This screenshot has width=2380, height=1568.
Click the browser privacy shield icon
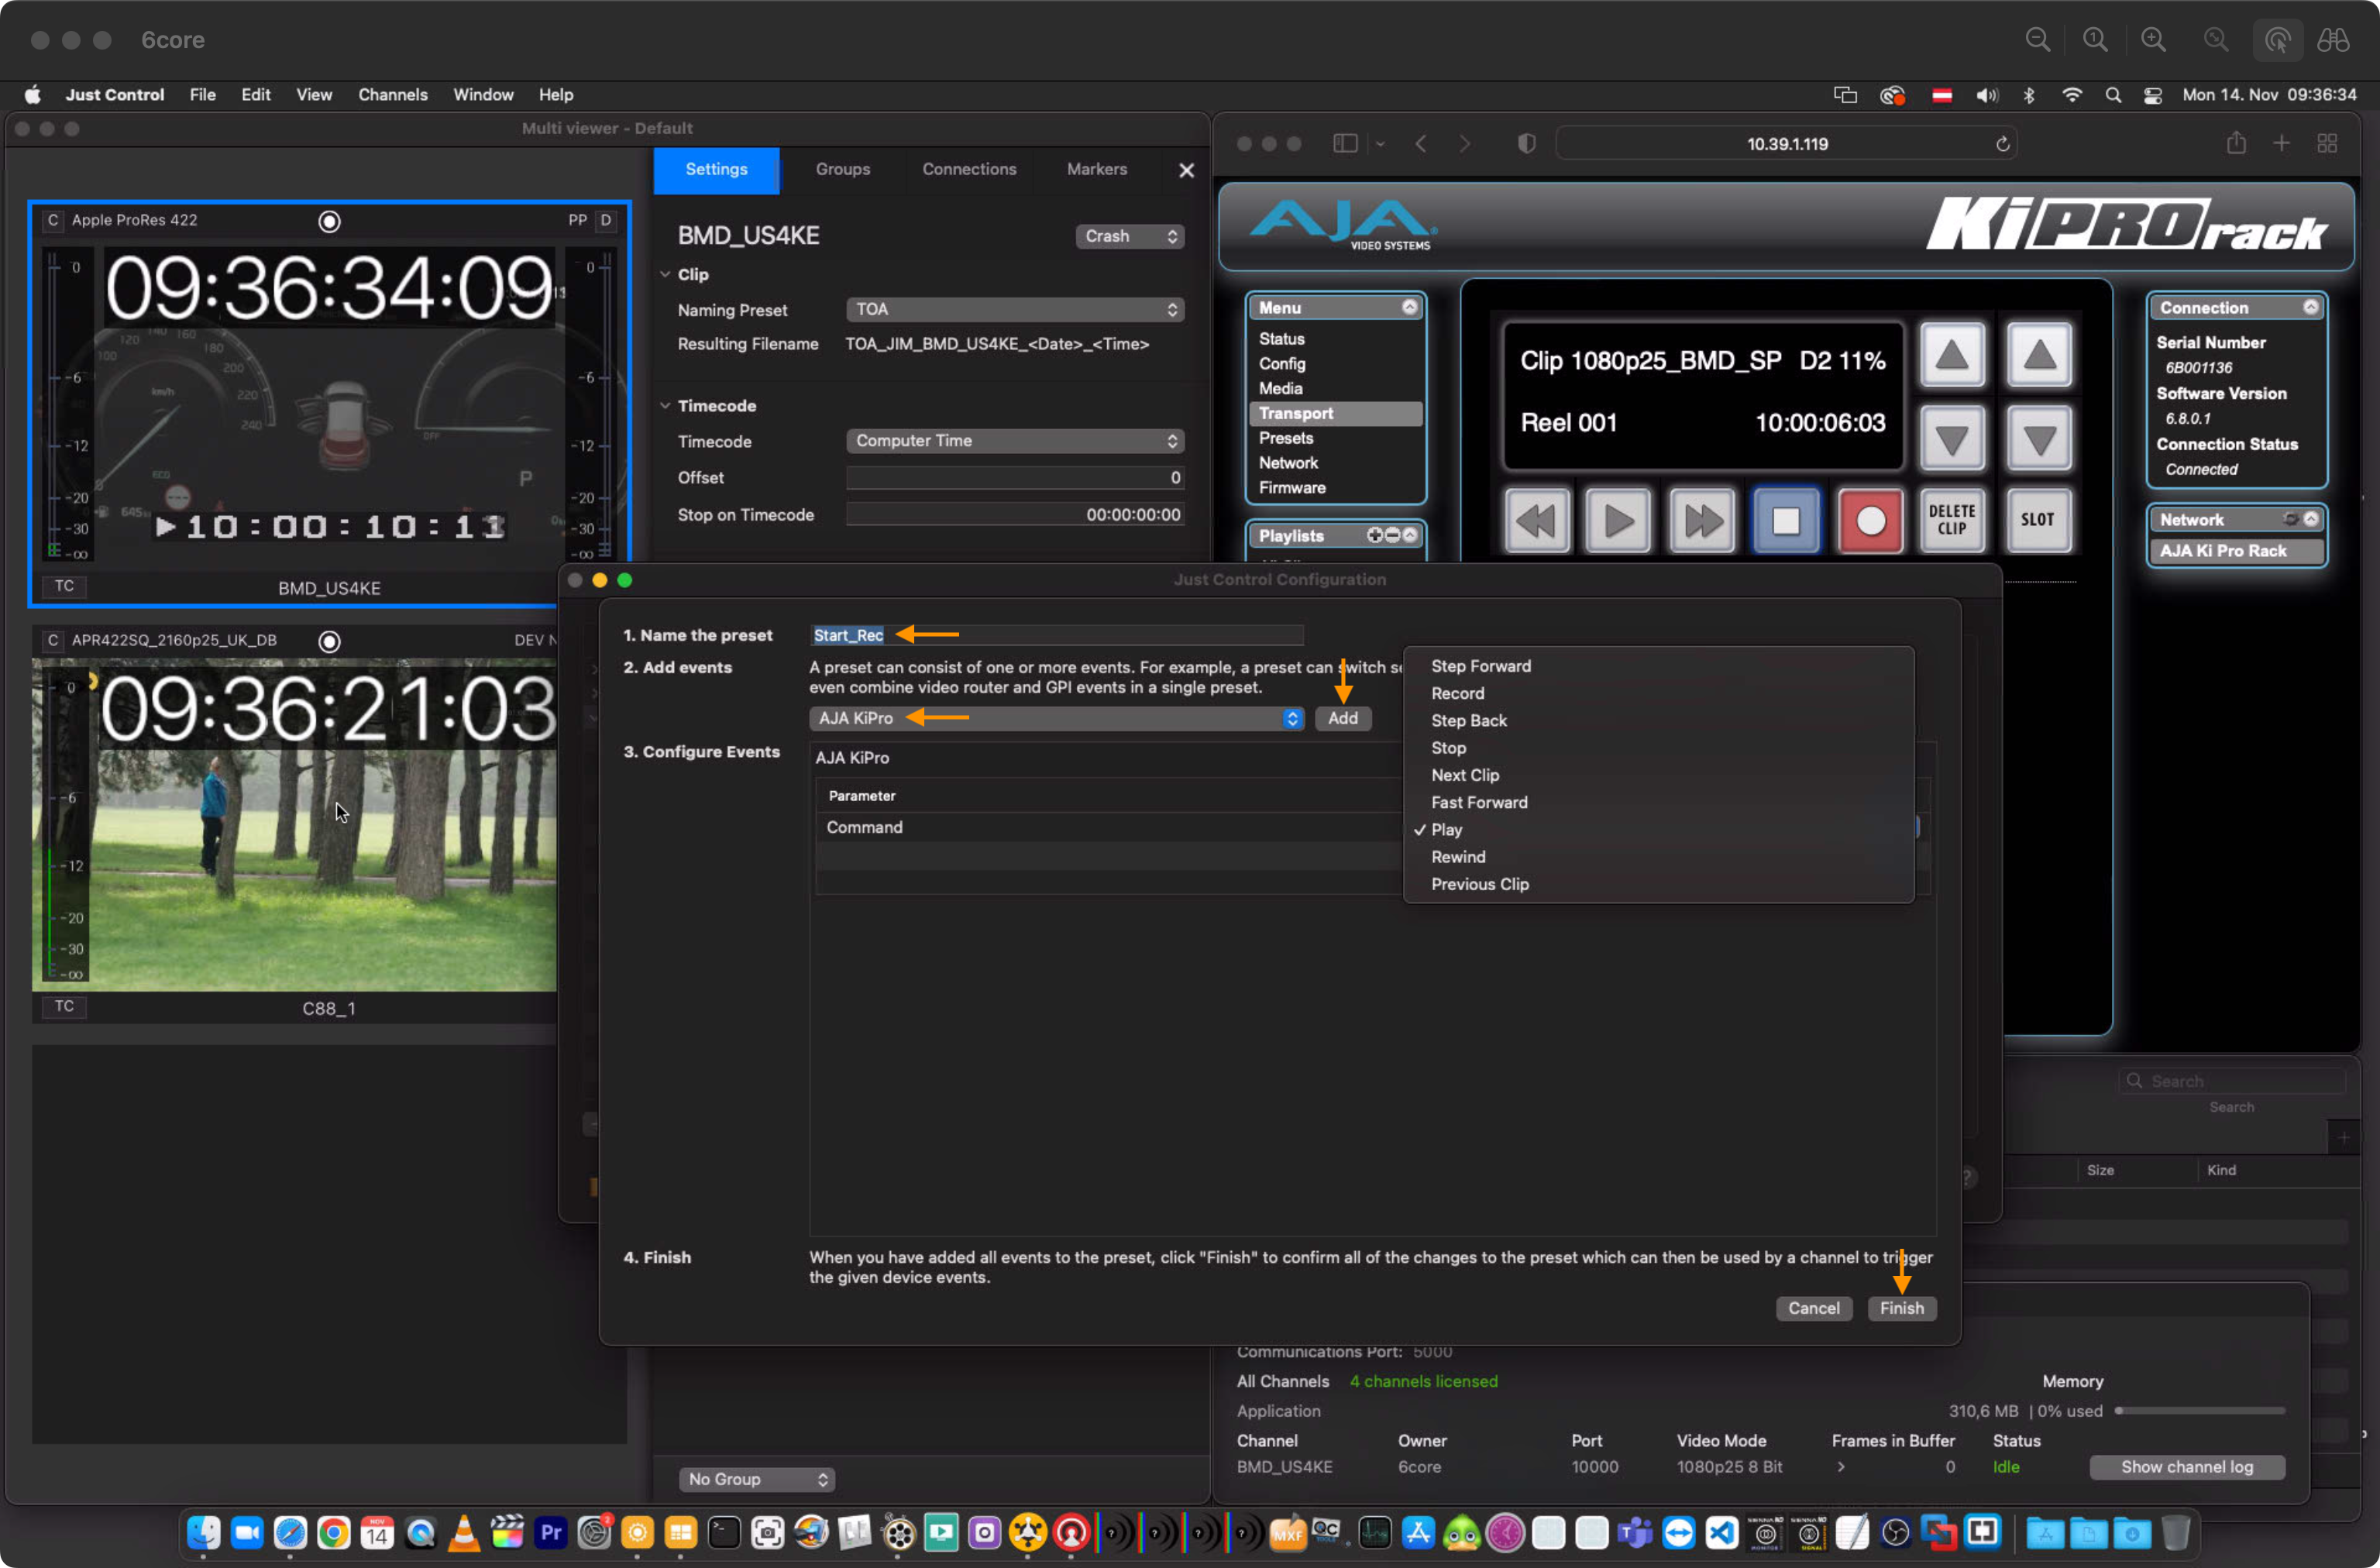point(1526,144)
